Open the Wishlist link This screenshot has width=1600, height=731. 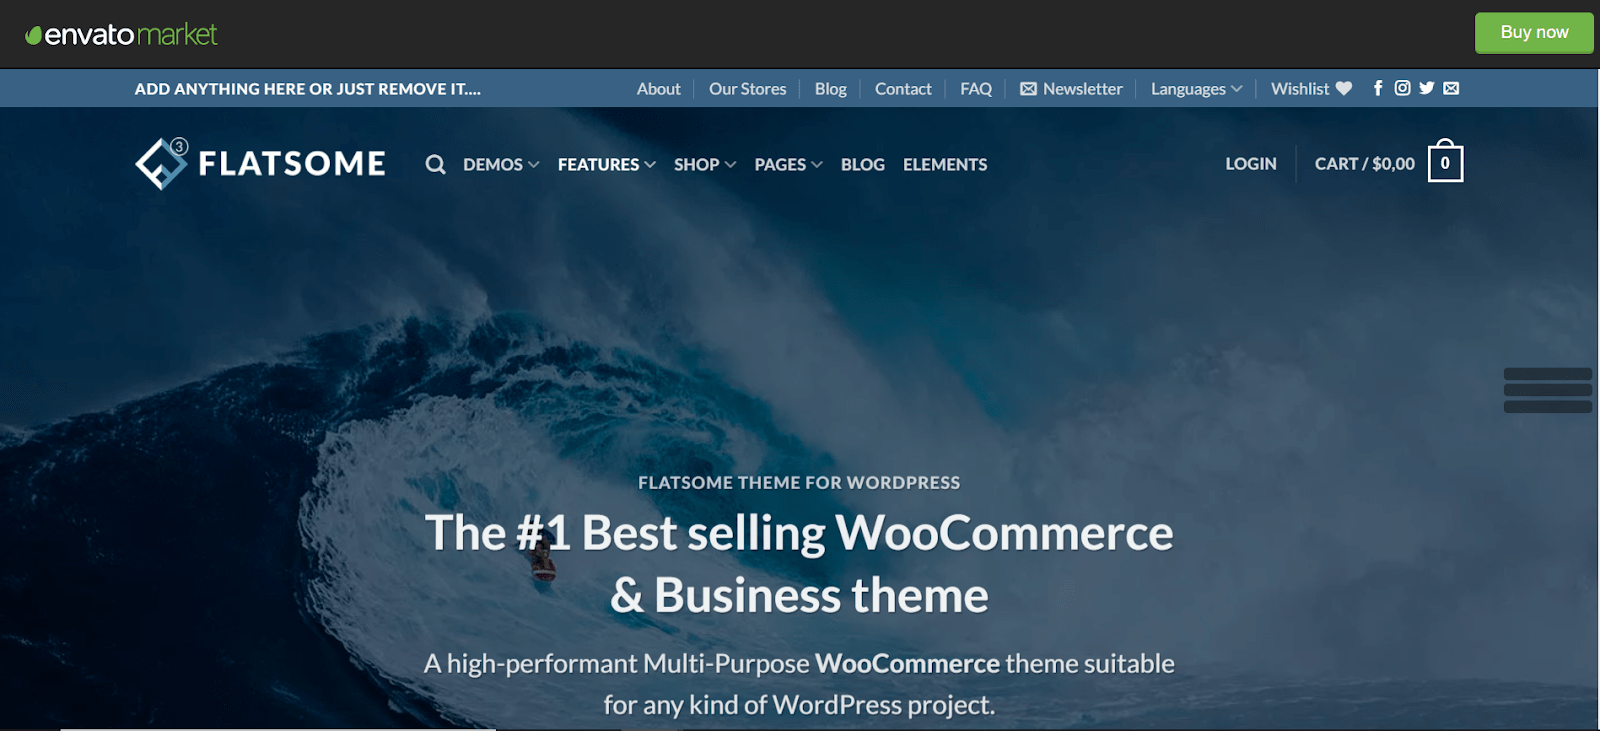click(1300, 89)
